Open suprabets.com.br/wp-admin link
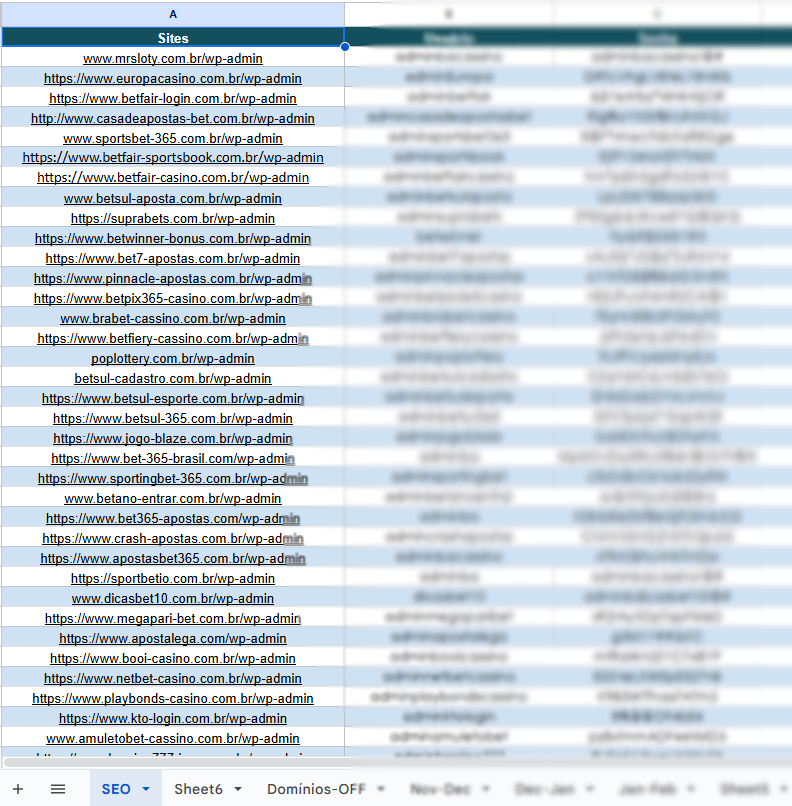Viewport: 792px width, 806px height. pyautogui.click(x=173, y=219)
